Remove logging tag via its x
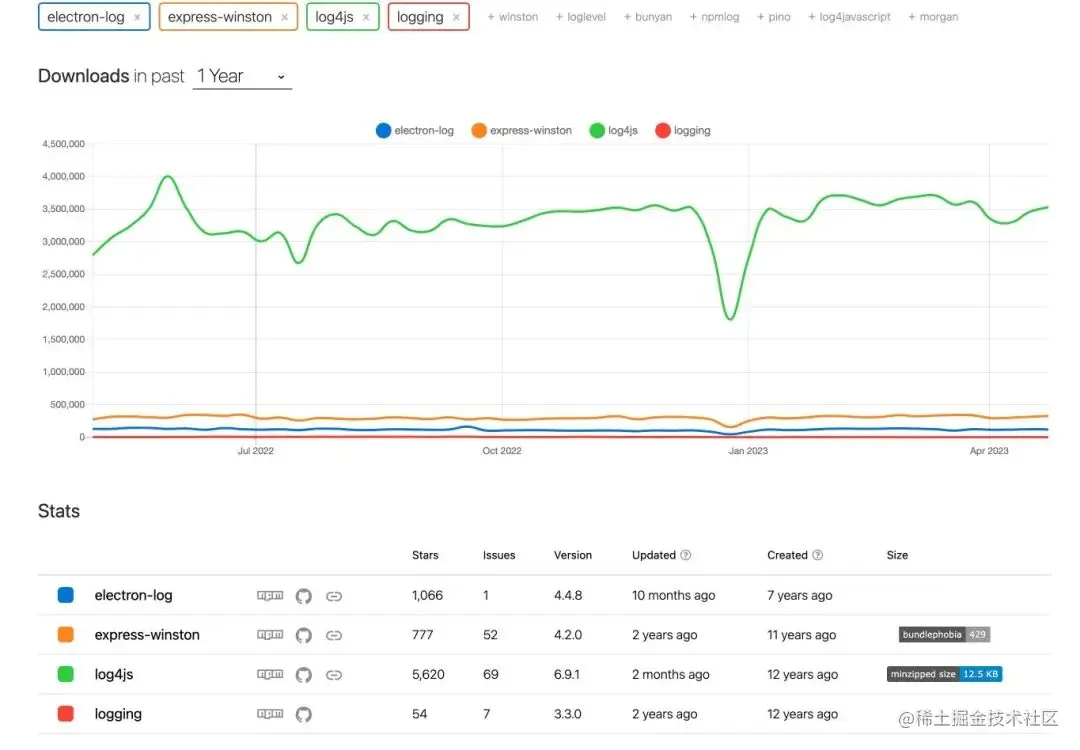The width and height of the screenshot is (1080, 750). pyautogui.click(x=456, y=17)
